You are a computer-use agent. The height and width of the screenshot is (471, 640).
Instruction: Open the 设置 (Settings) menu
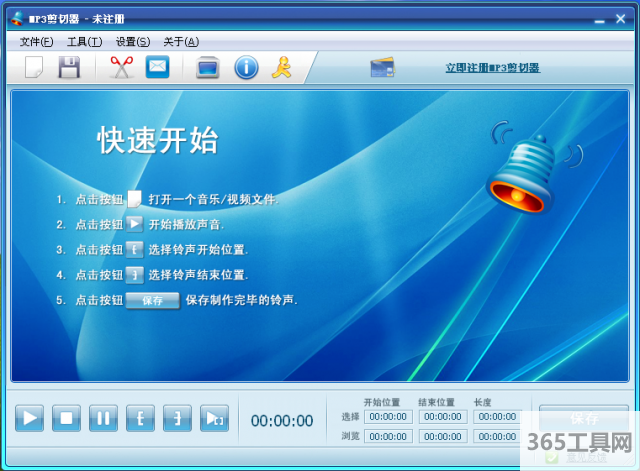tap(132, 42)
